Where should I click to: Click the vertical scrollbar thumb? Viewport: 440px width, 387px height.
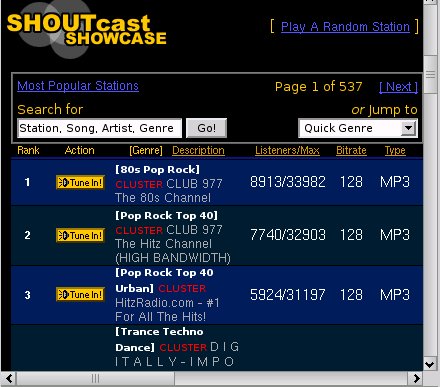click(430, 74)
